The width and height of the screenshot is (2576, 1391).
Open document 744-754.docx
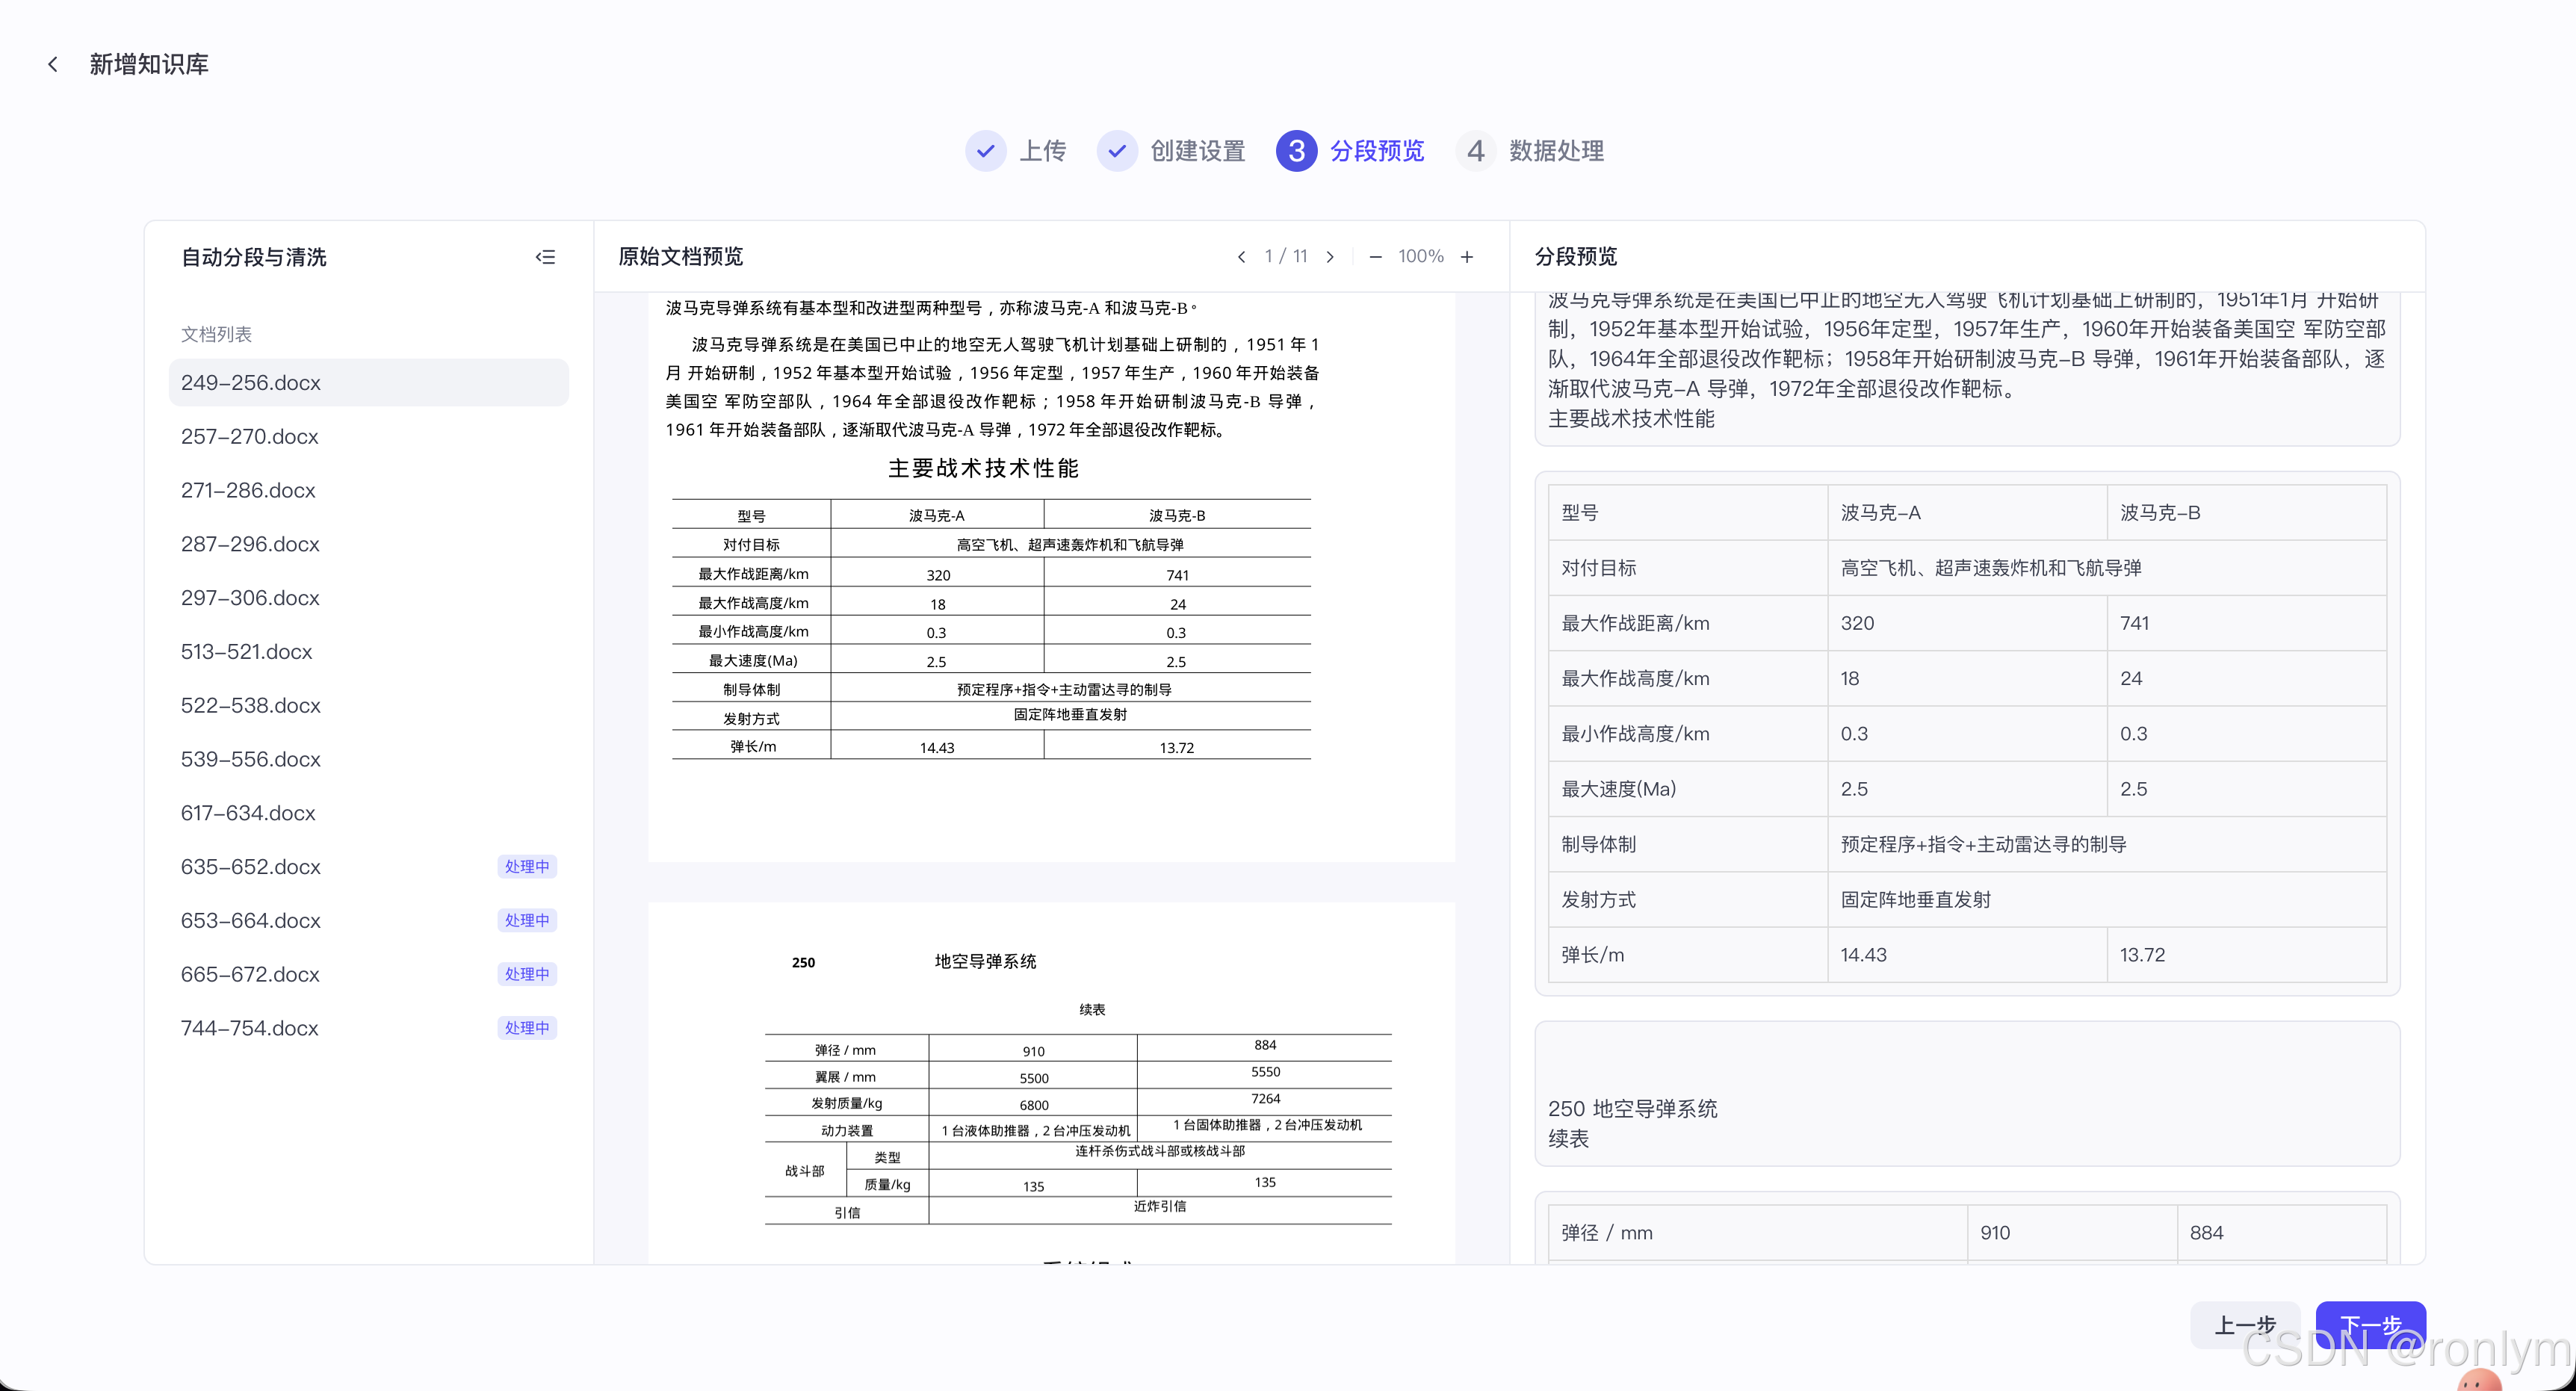click(368, 1029)
